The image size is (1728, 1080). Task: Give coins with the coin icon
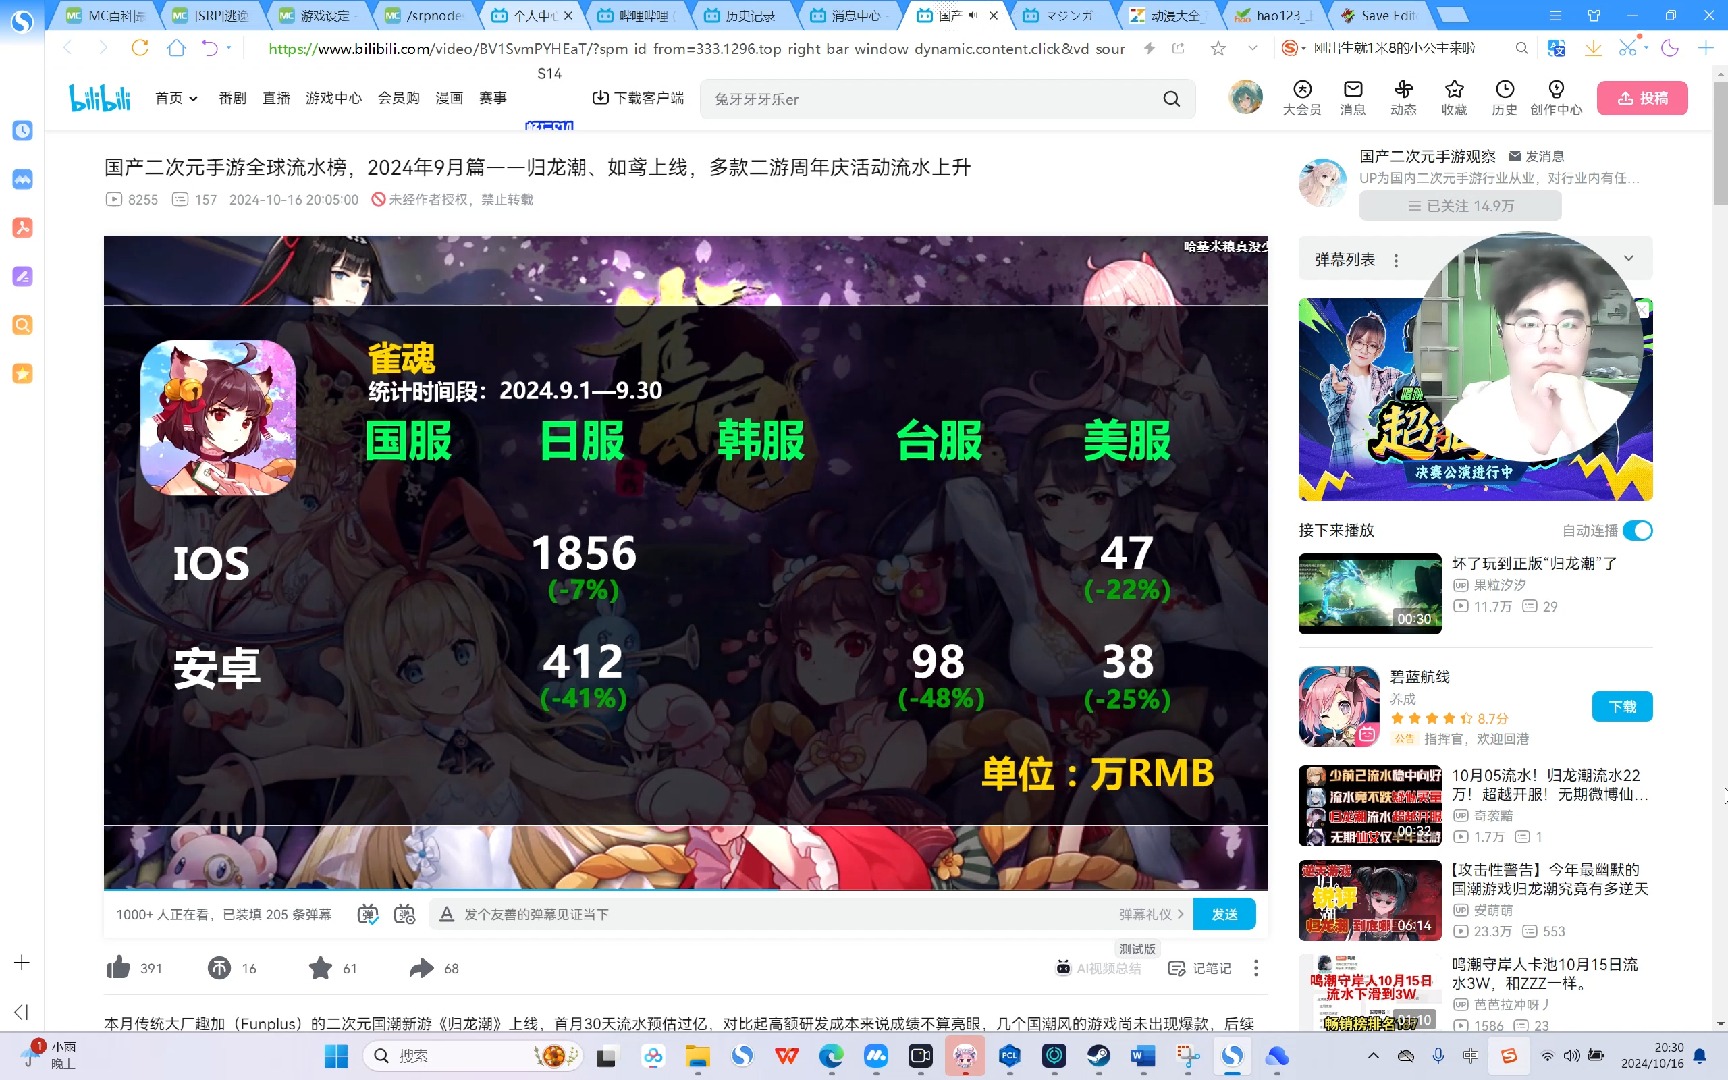(219, 967)
